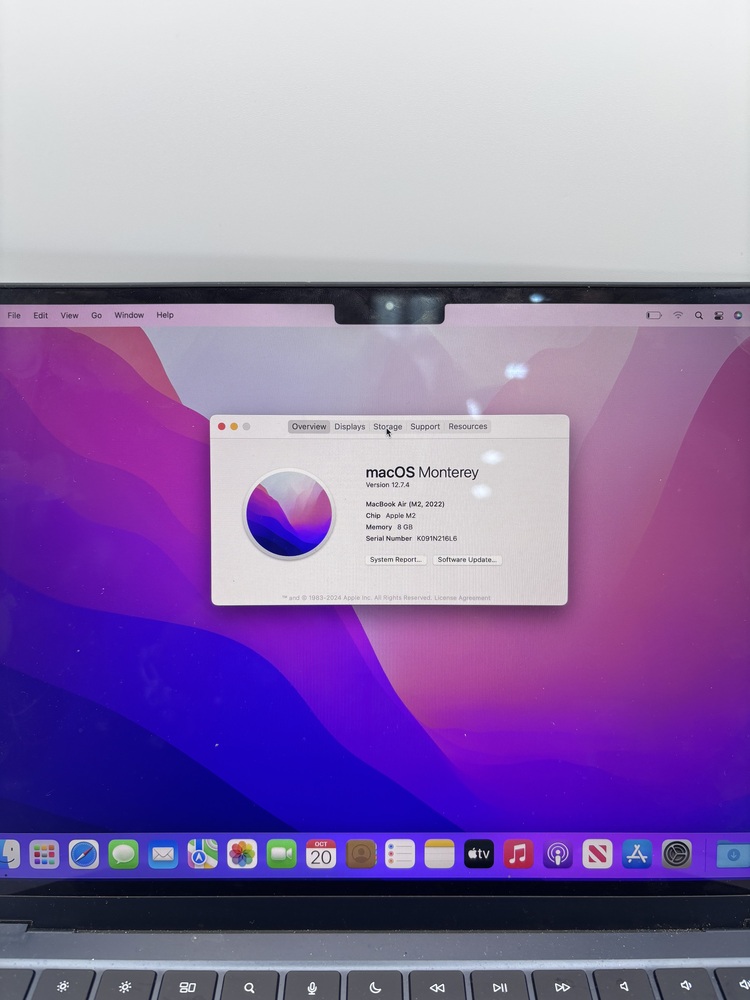
Task: Click the Wi-Fi status icon
Action: tap(678, 315)
